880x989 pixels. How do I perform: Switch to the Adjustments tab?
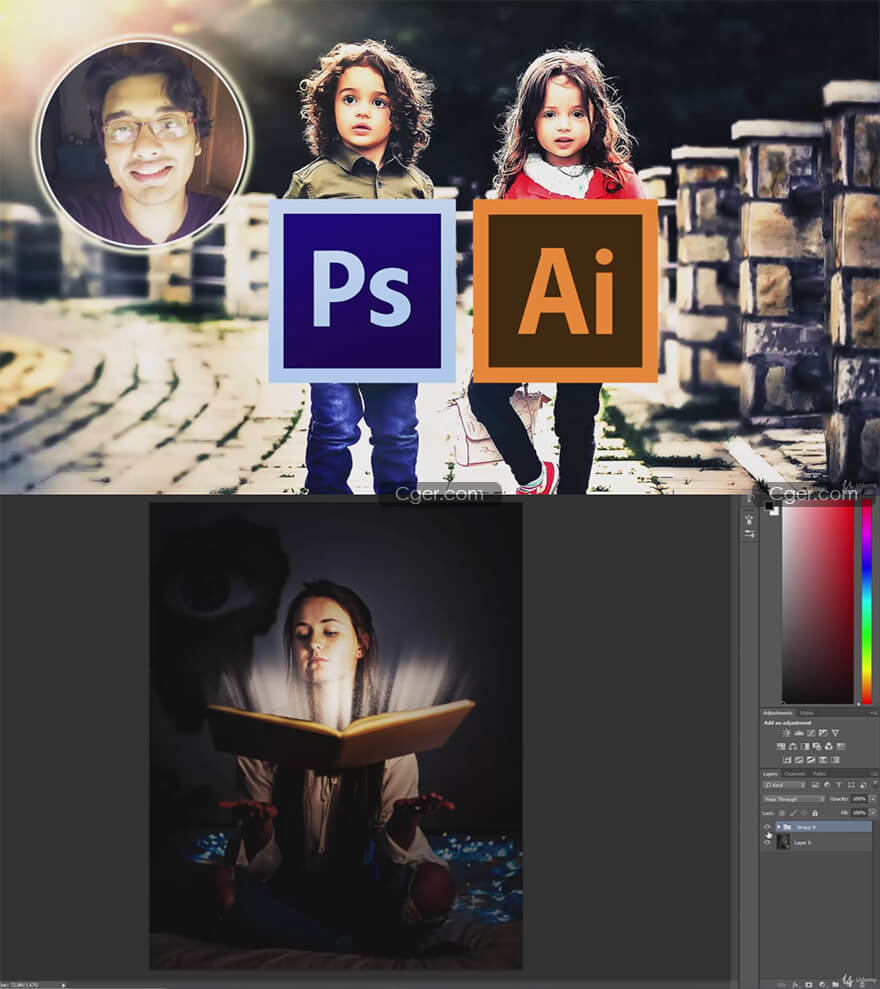pyautogui.click(x=777, y=713)
